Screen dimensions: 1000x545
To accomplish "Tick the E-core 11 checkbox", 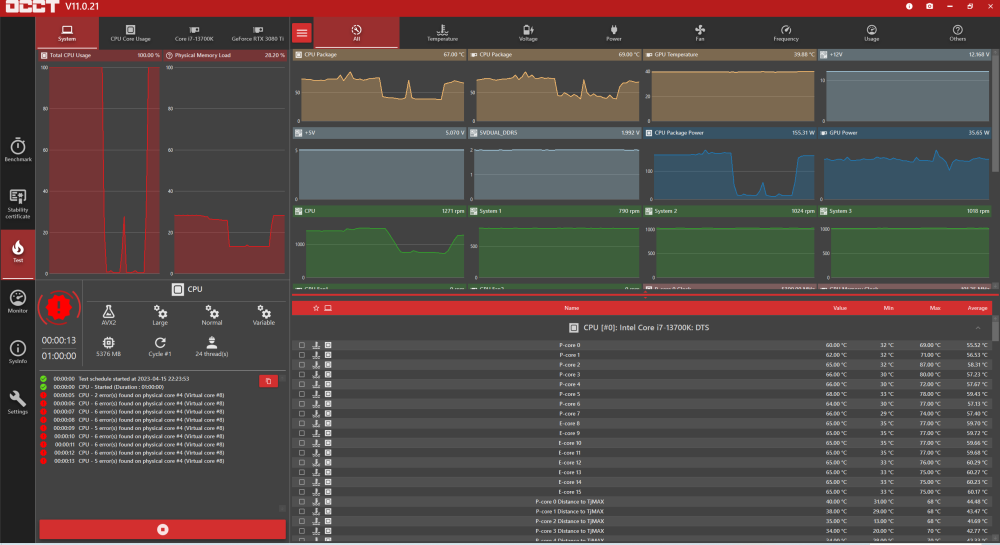I will [302, 453].
